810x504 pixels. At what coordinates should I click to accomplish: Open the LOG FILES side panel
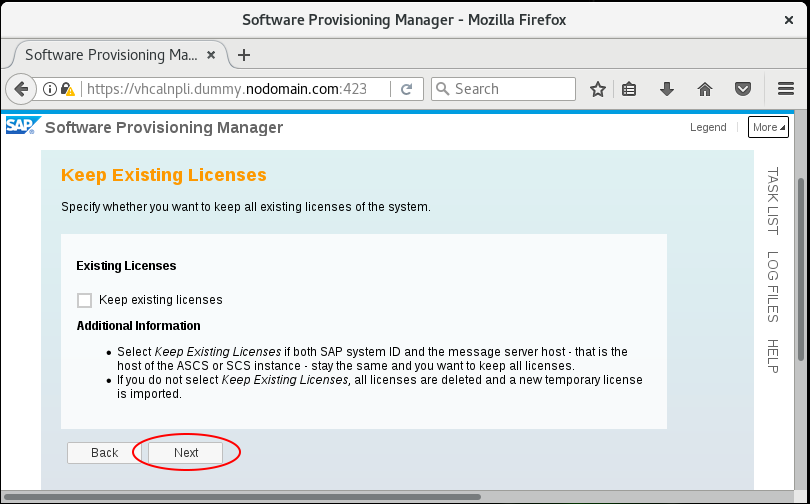pos(772,287)
